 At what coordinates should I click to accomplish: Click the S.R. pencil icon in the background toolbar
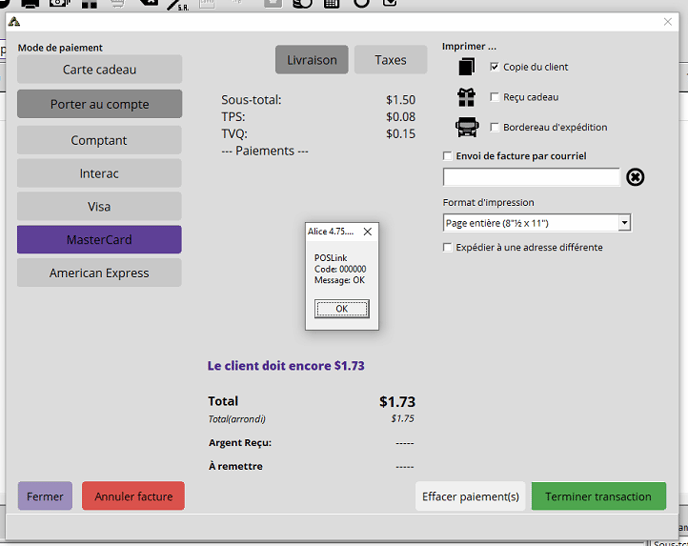(178, 4)
